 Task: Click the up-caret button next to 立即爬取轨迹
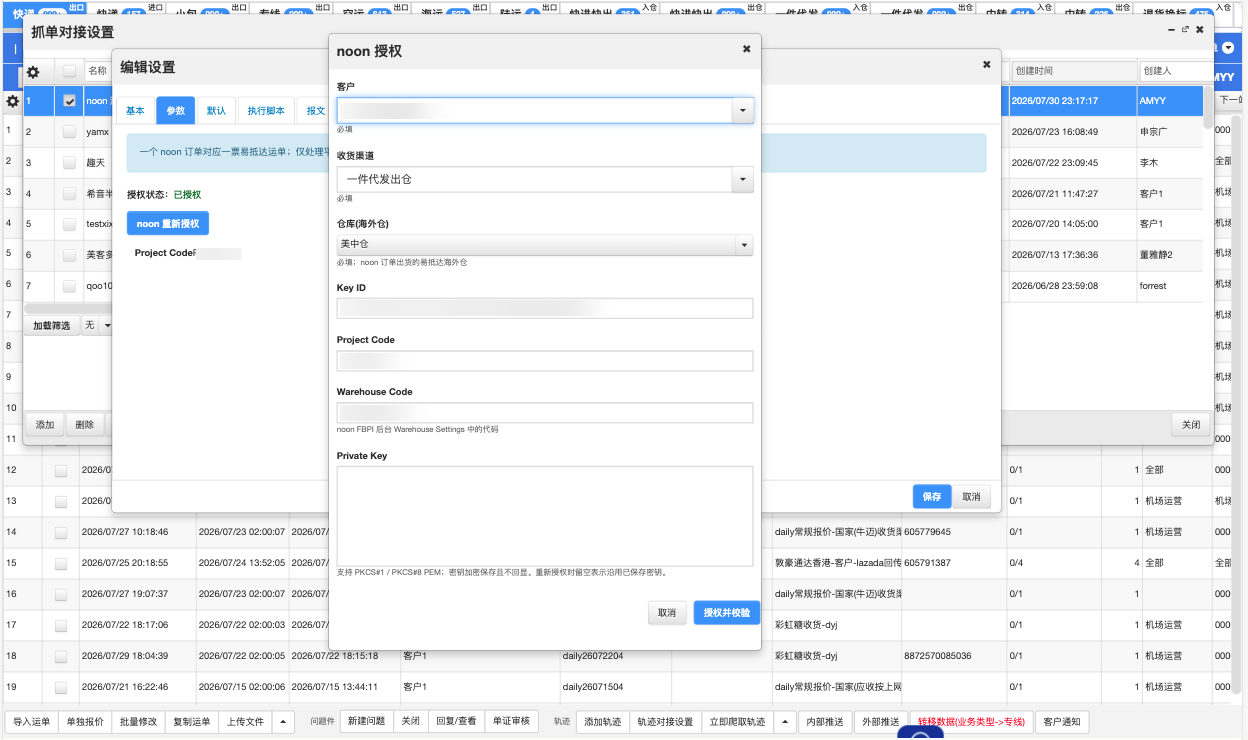coord(784,722)
